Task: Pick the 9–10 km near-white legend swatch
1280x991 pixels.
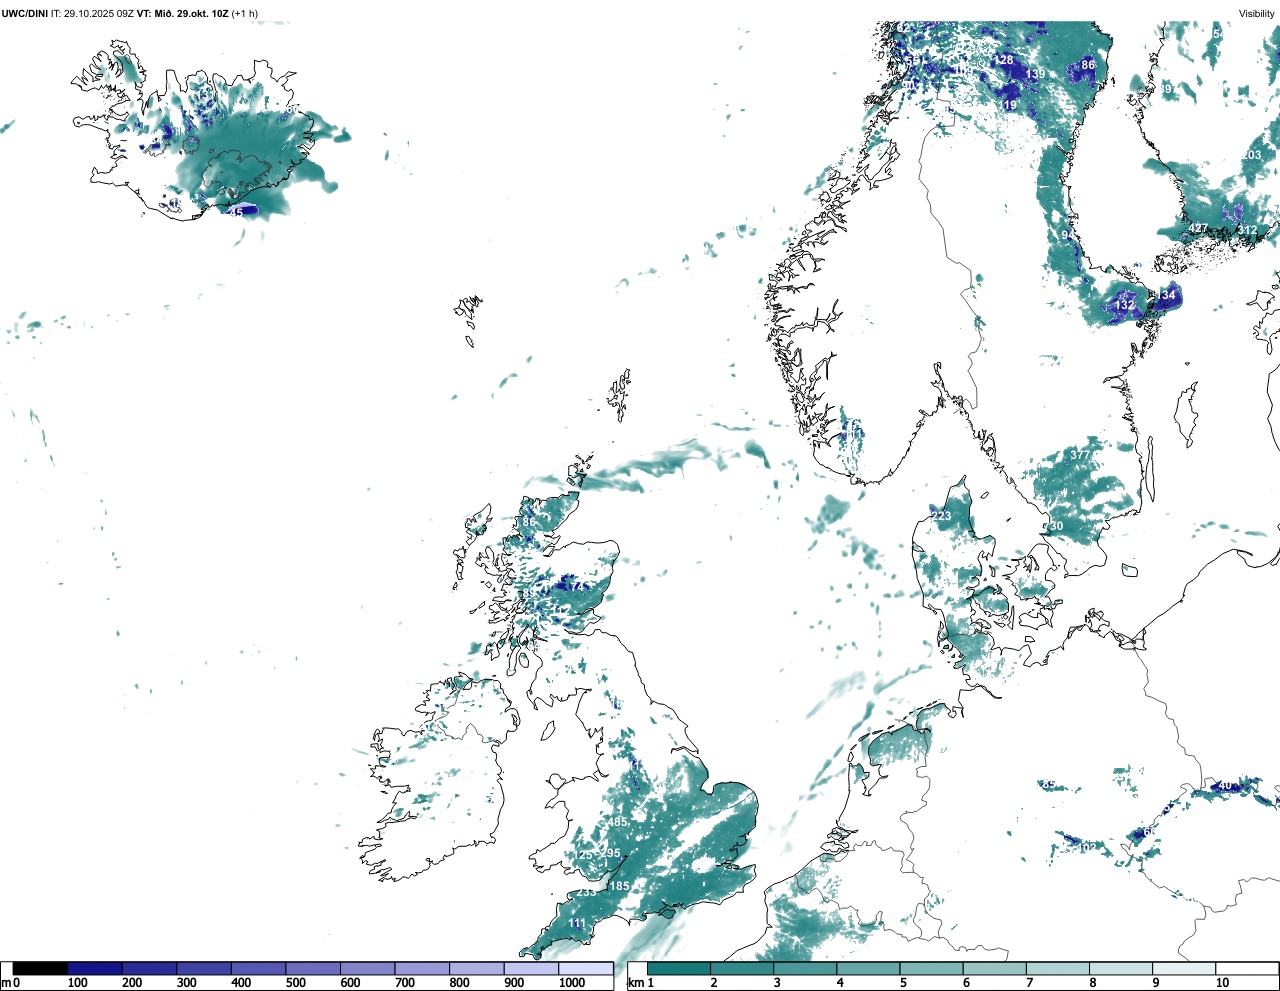Action: pyautogui.click(x=1183, y=969)
